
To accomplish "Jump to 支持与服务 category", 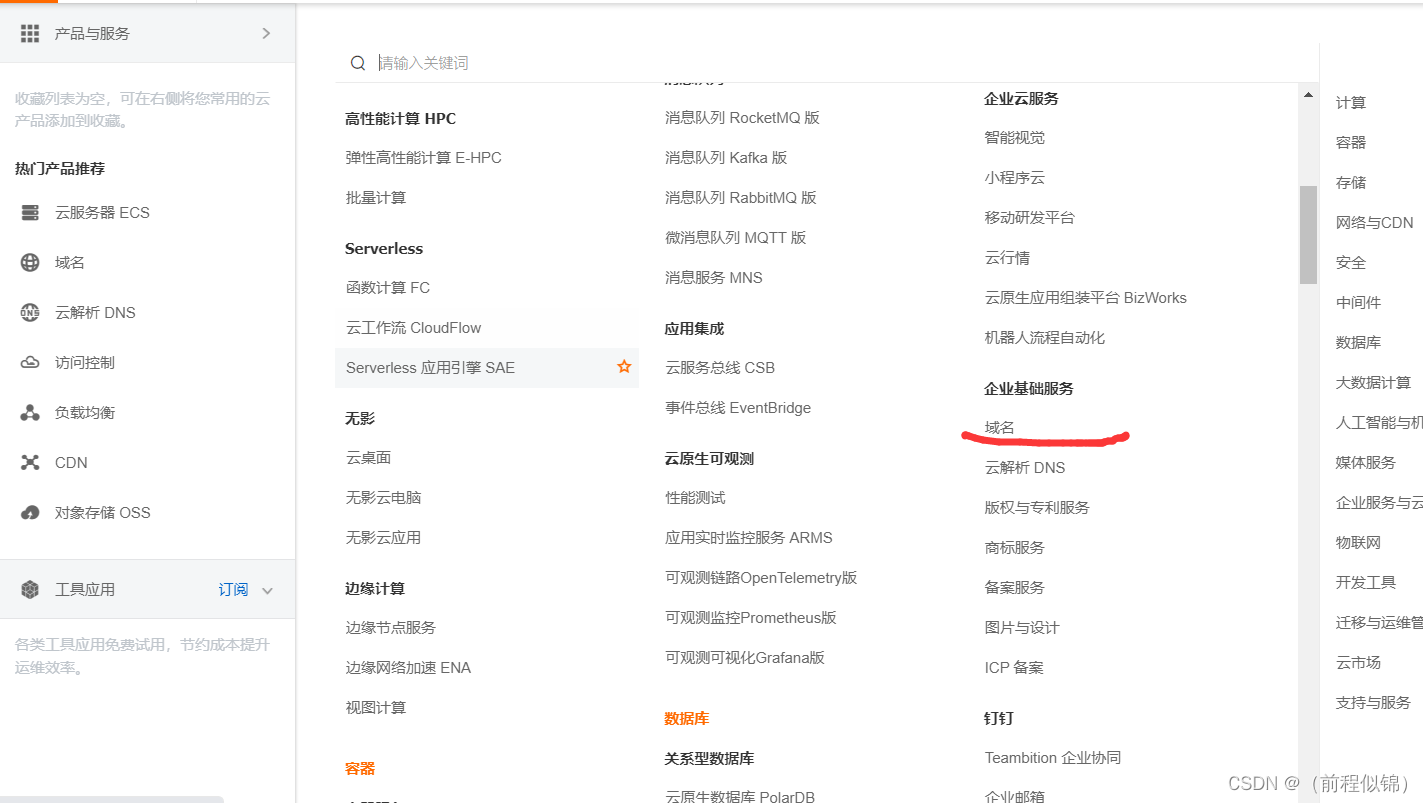I will coord(1374,702).
